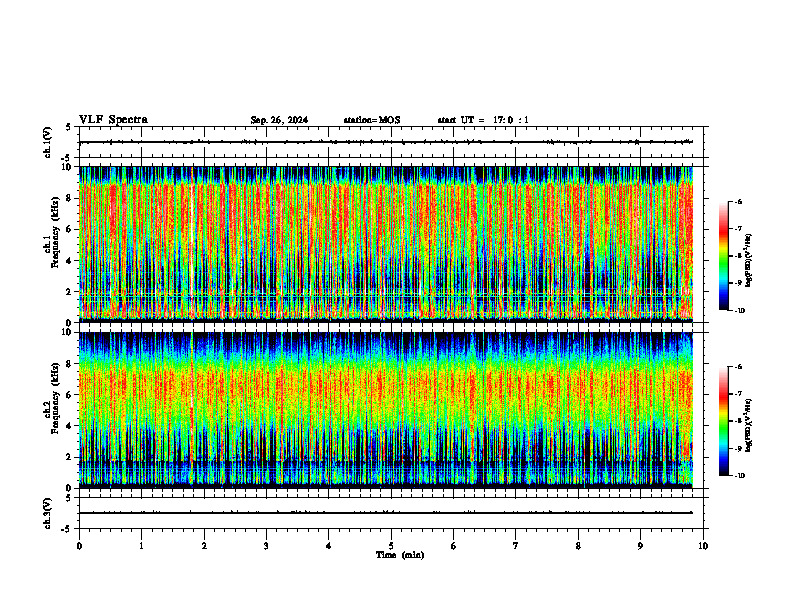This screenshot has height=612, width=792.
Task: Click the "-10" label on ch.2 color bar
Action: coord(739,476)
